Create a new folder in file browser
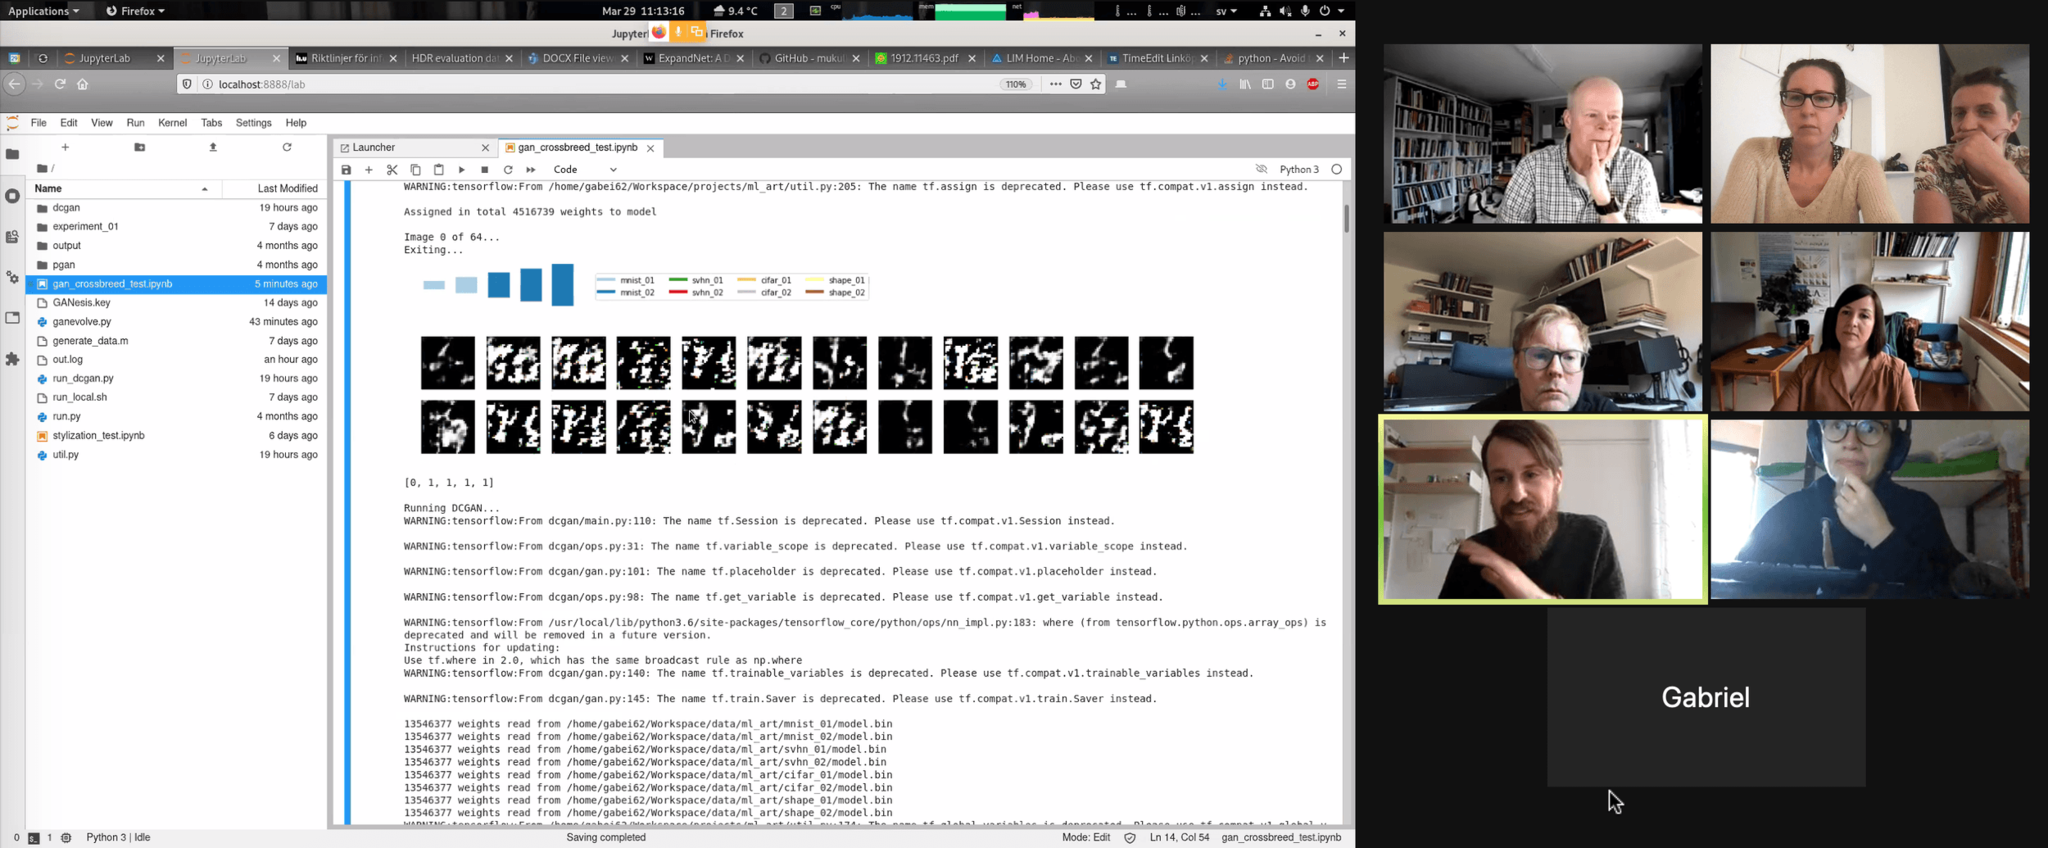The image size is (2048, 848). [x=140, y=147]
